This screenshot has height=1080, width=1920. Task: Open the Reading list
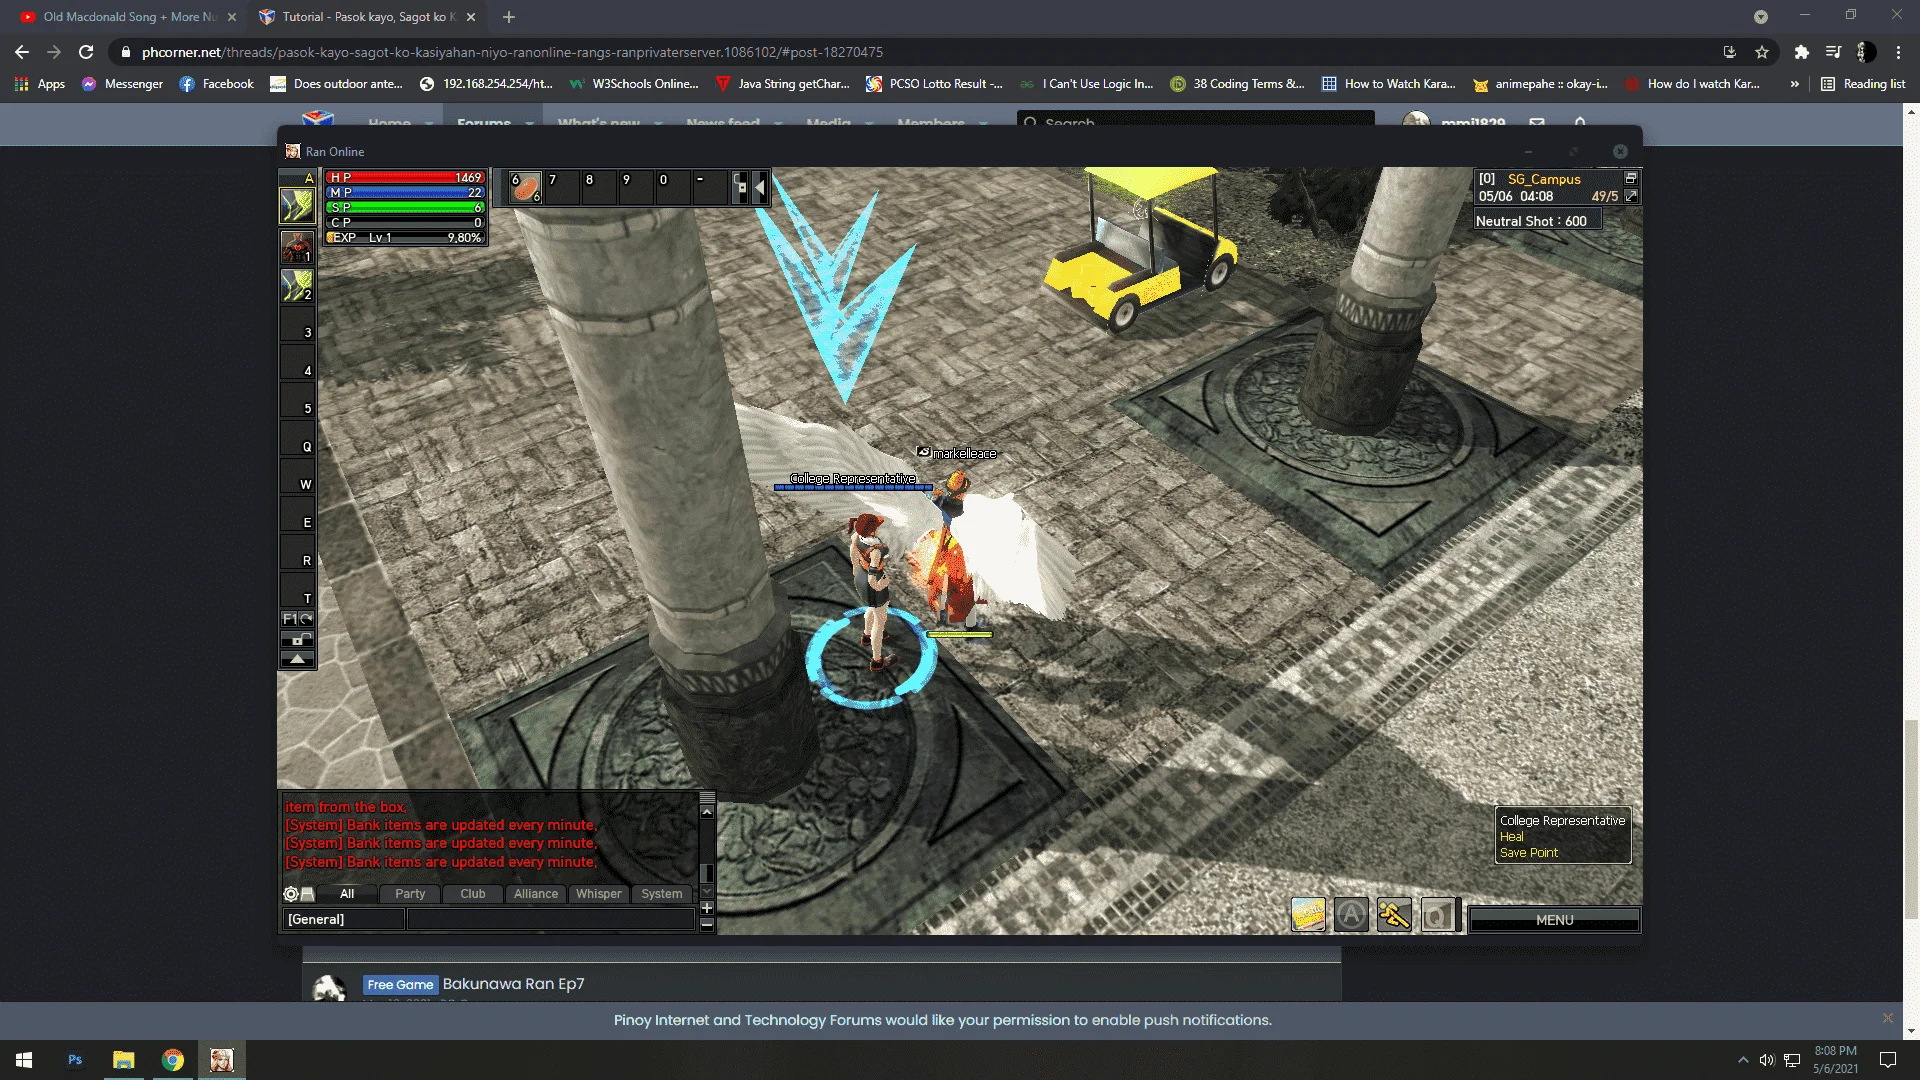pyautogui.click(x=1863, y=84)
